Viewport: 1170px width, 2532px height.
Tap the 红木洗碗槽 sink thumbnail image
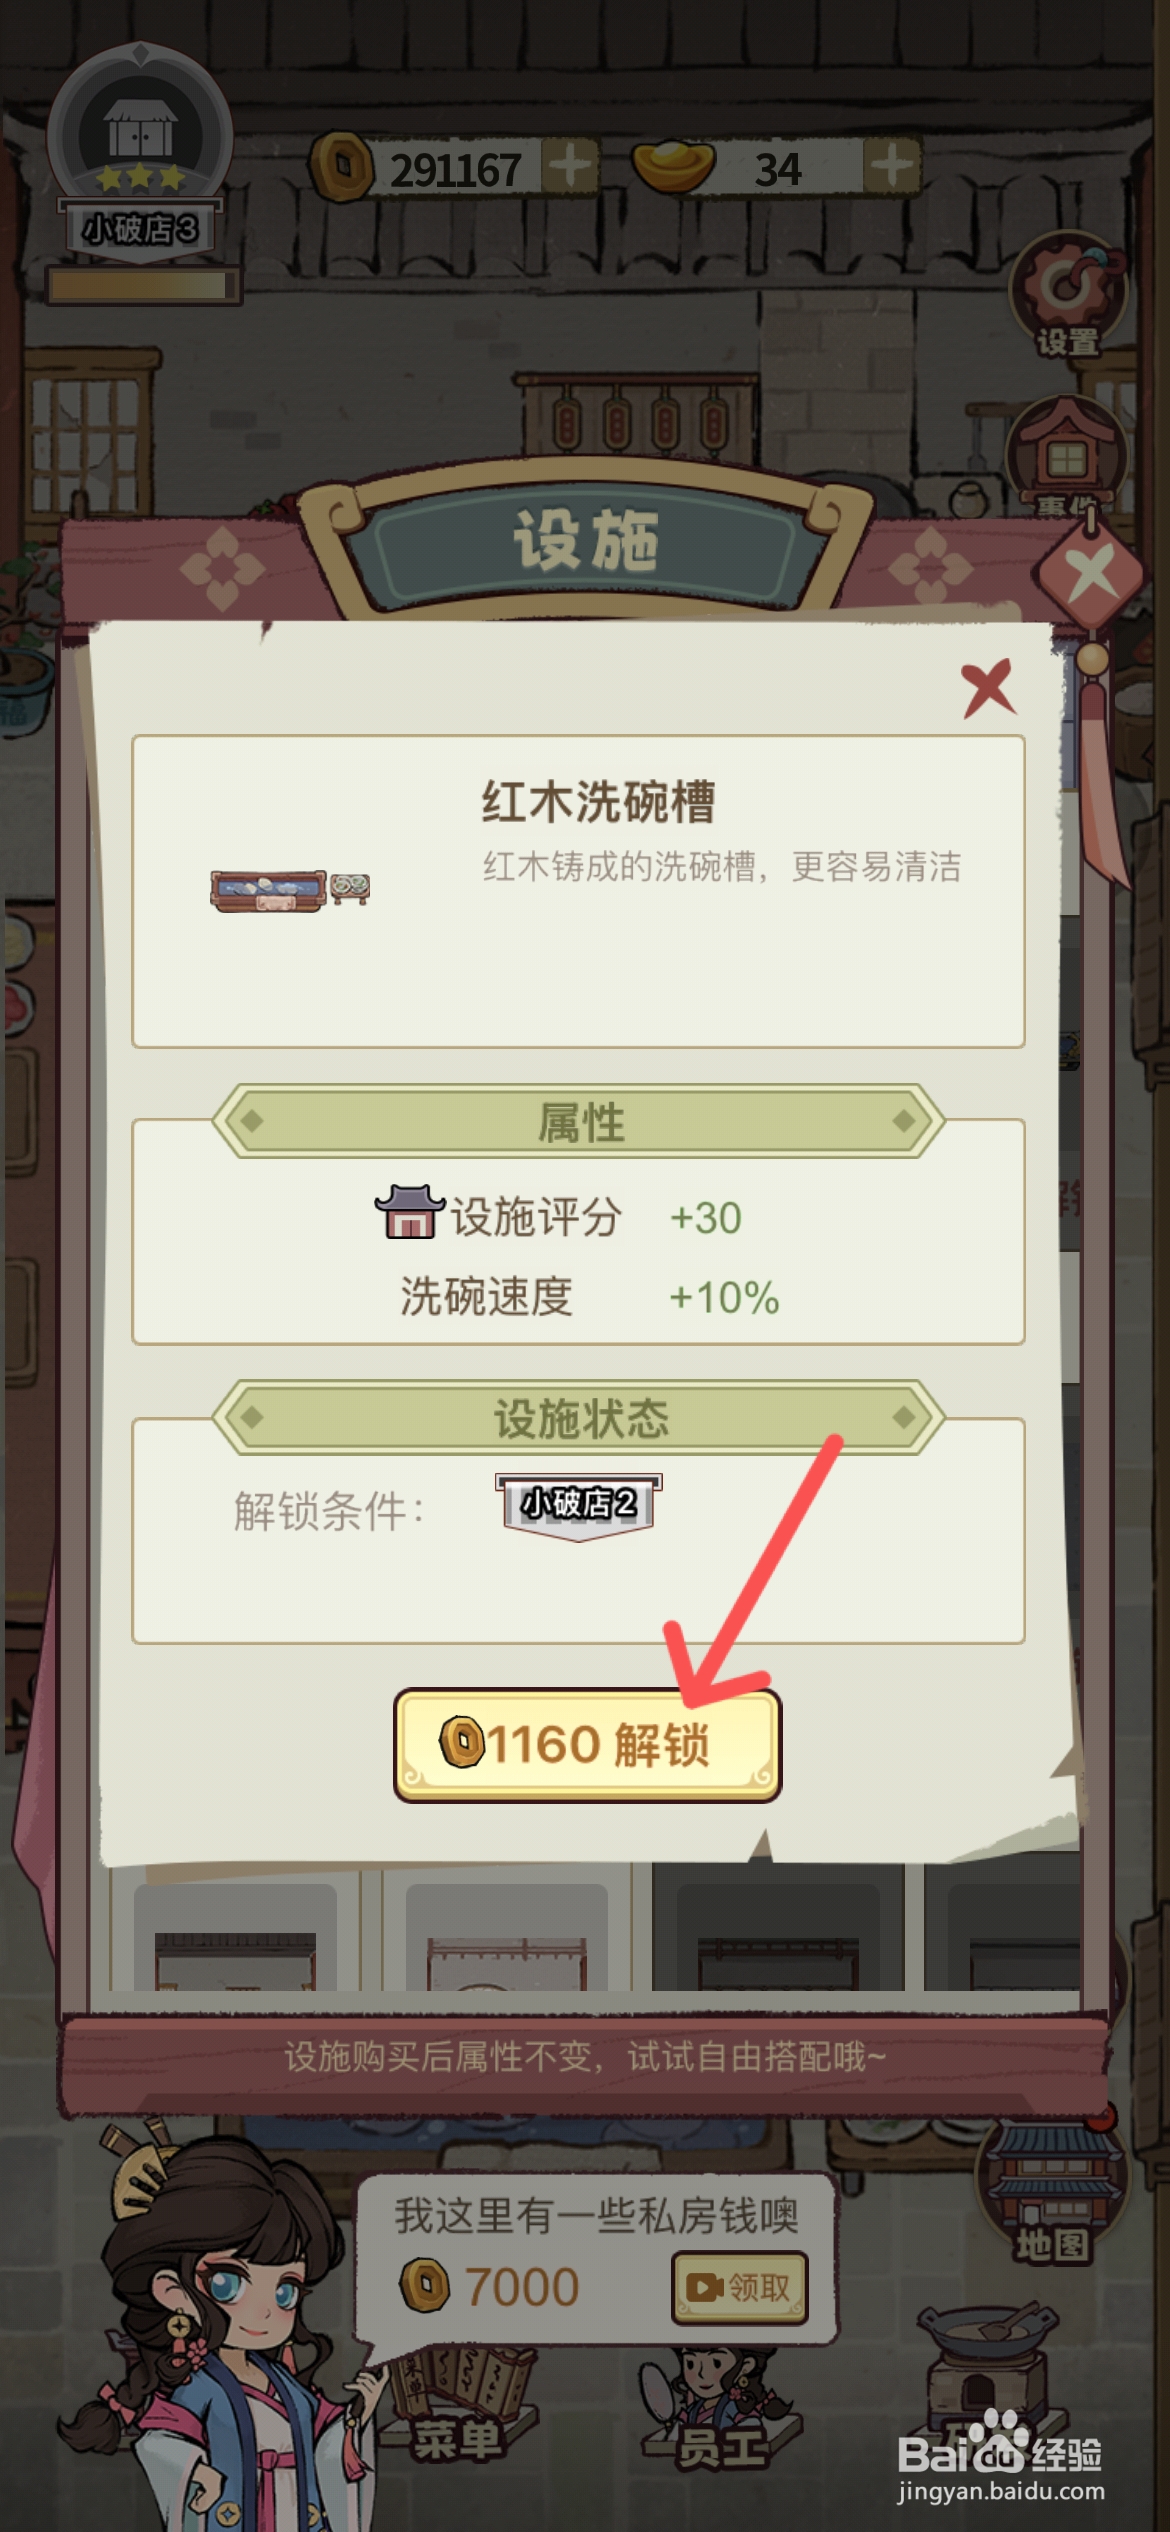click(x=290, y=889)
